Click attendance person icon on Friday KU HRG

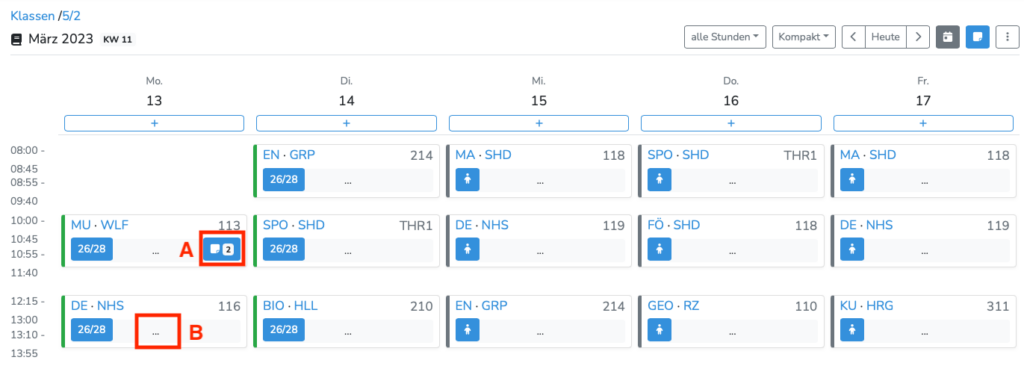[852, 330]
